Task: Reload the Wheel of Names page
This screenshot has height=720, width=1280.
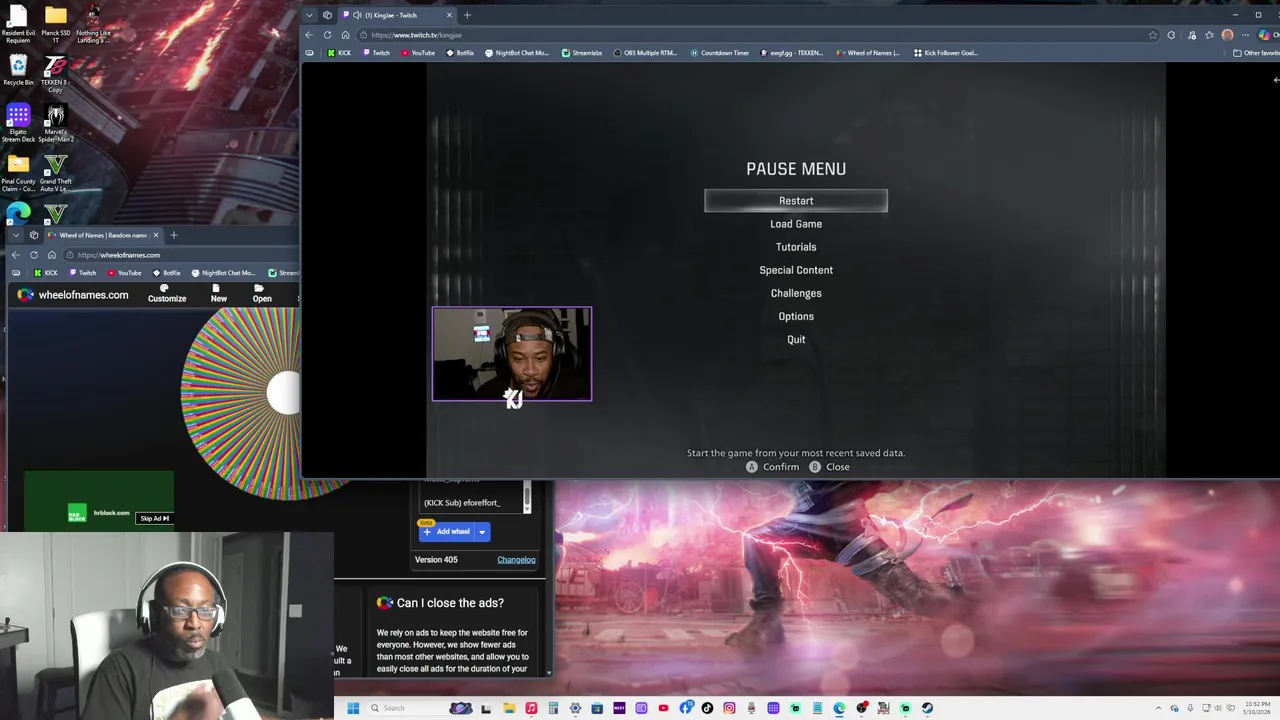Action: 33,255
